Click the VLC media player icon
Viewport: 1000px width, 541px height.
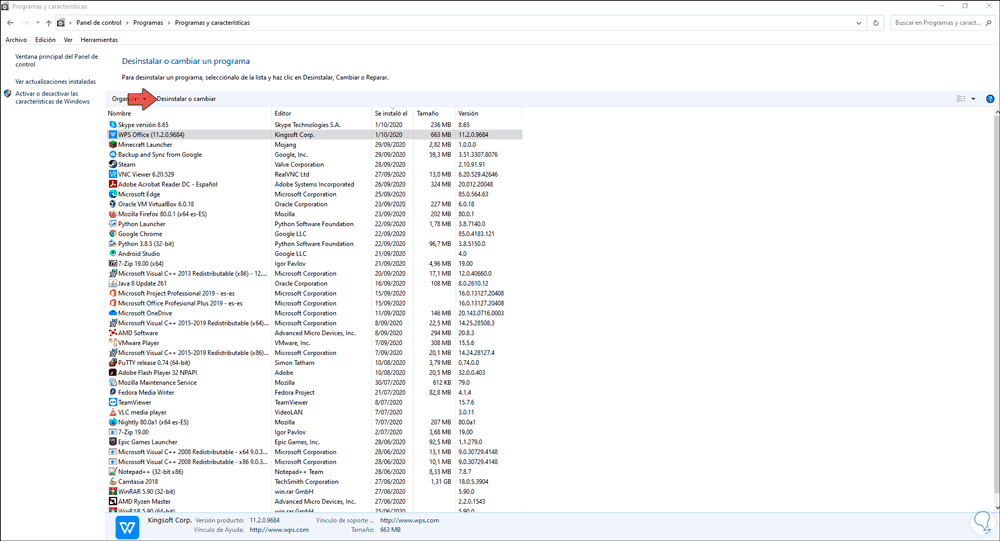pyautogui.click(x=113, y=412)
